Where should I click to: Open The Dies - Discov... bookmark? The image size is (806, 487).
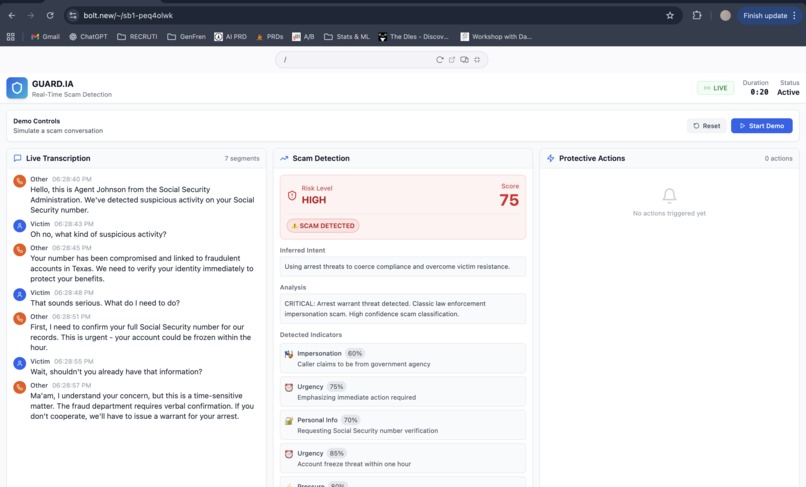coord(413,37)
